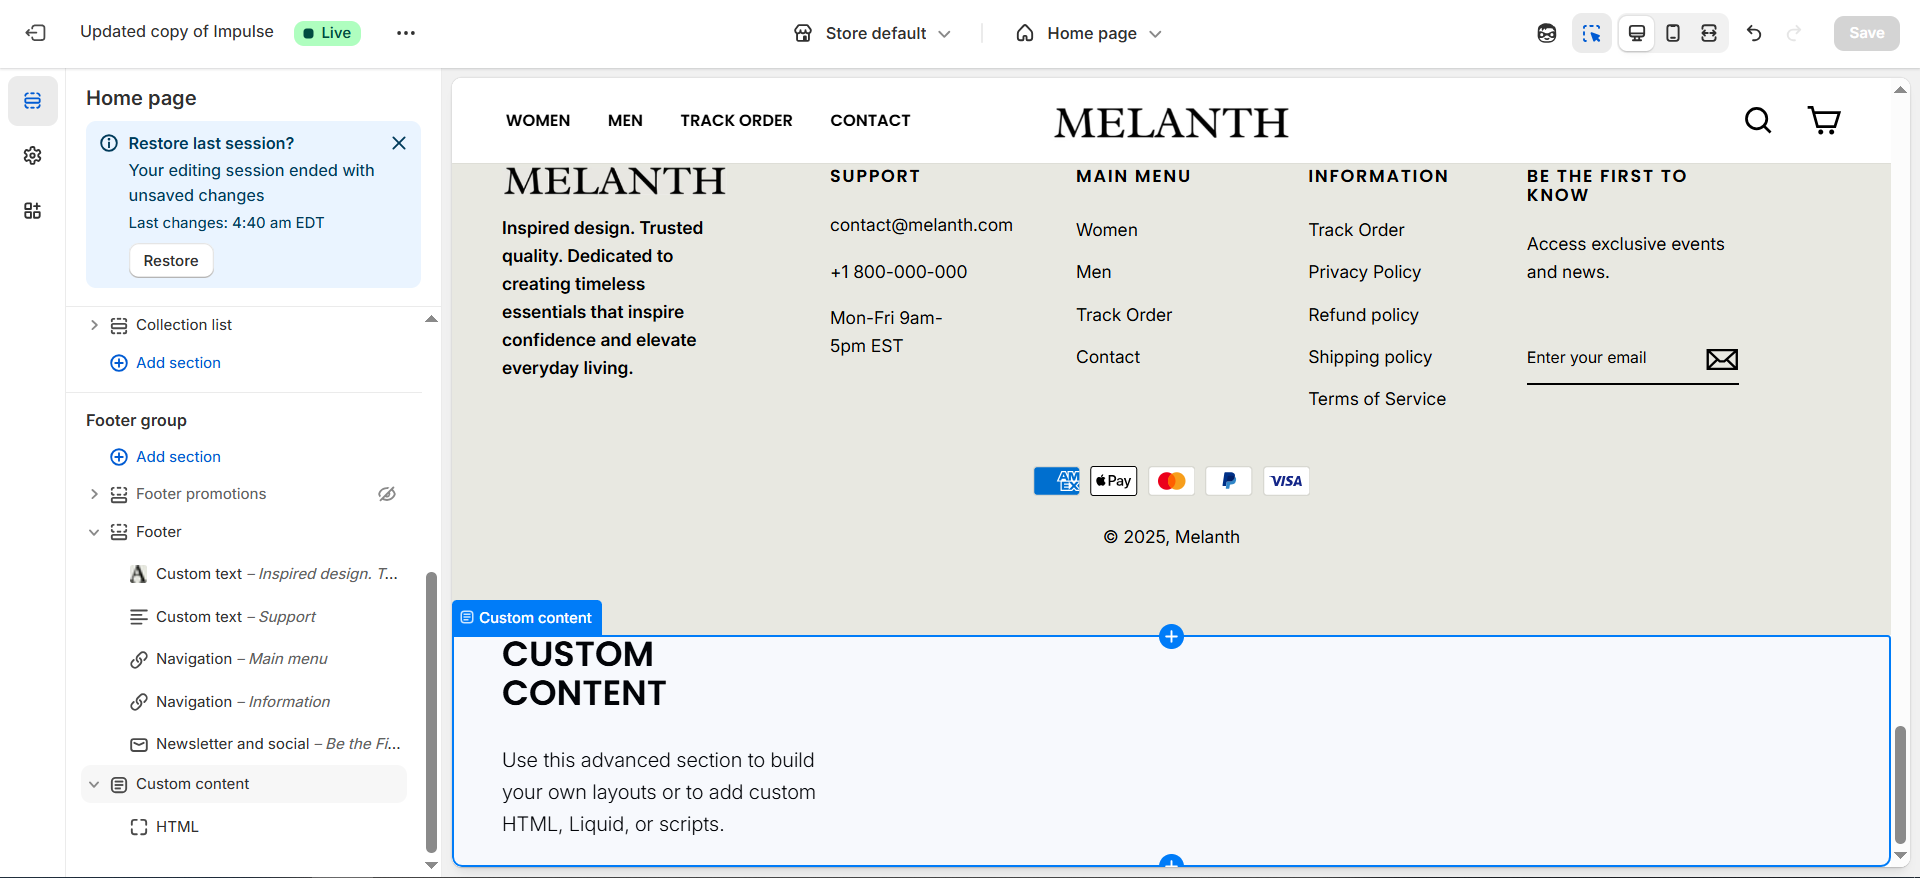This screenshot has height=878, width=1920.
Task: Select the Navigation – Main menu block
Action: pos(241,659)
